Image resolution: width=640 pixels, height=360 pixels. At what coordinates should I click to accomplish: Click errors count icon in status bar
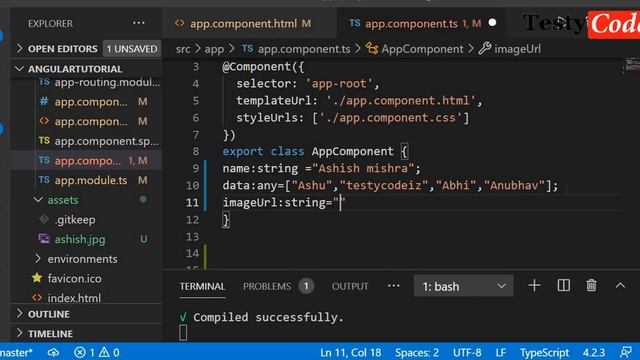(x=84, y=352)
